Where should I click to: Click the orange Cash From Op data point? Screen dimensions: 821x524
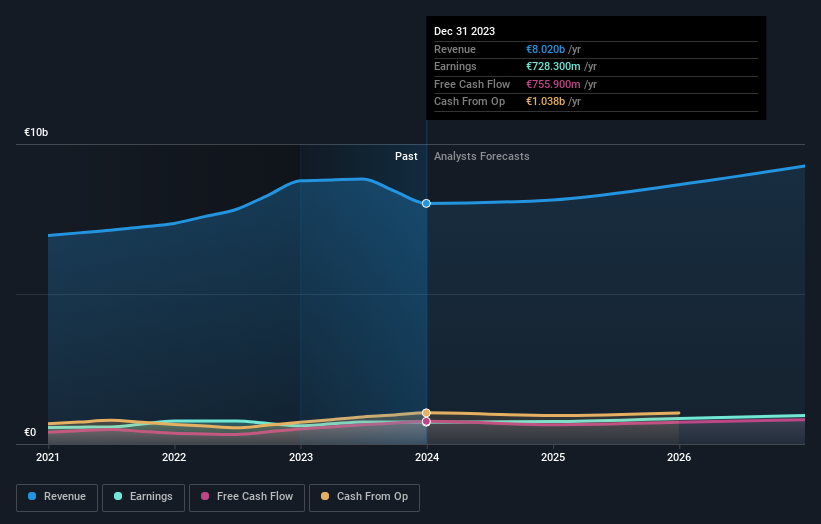point(426,413)
